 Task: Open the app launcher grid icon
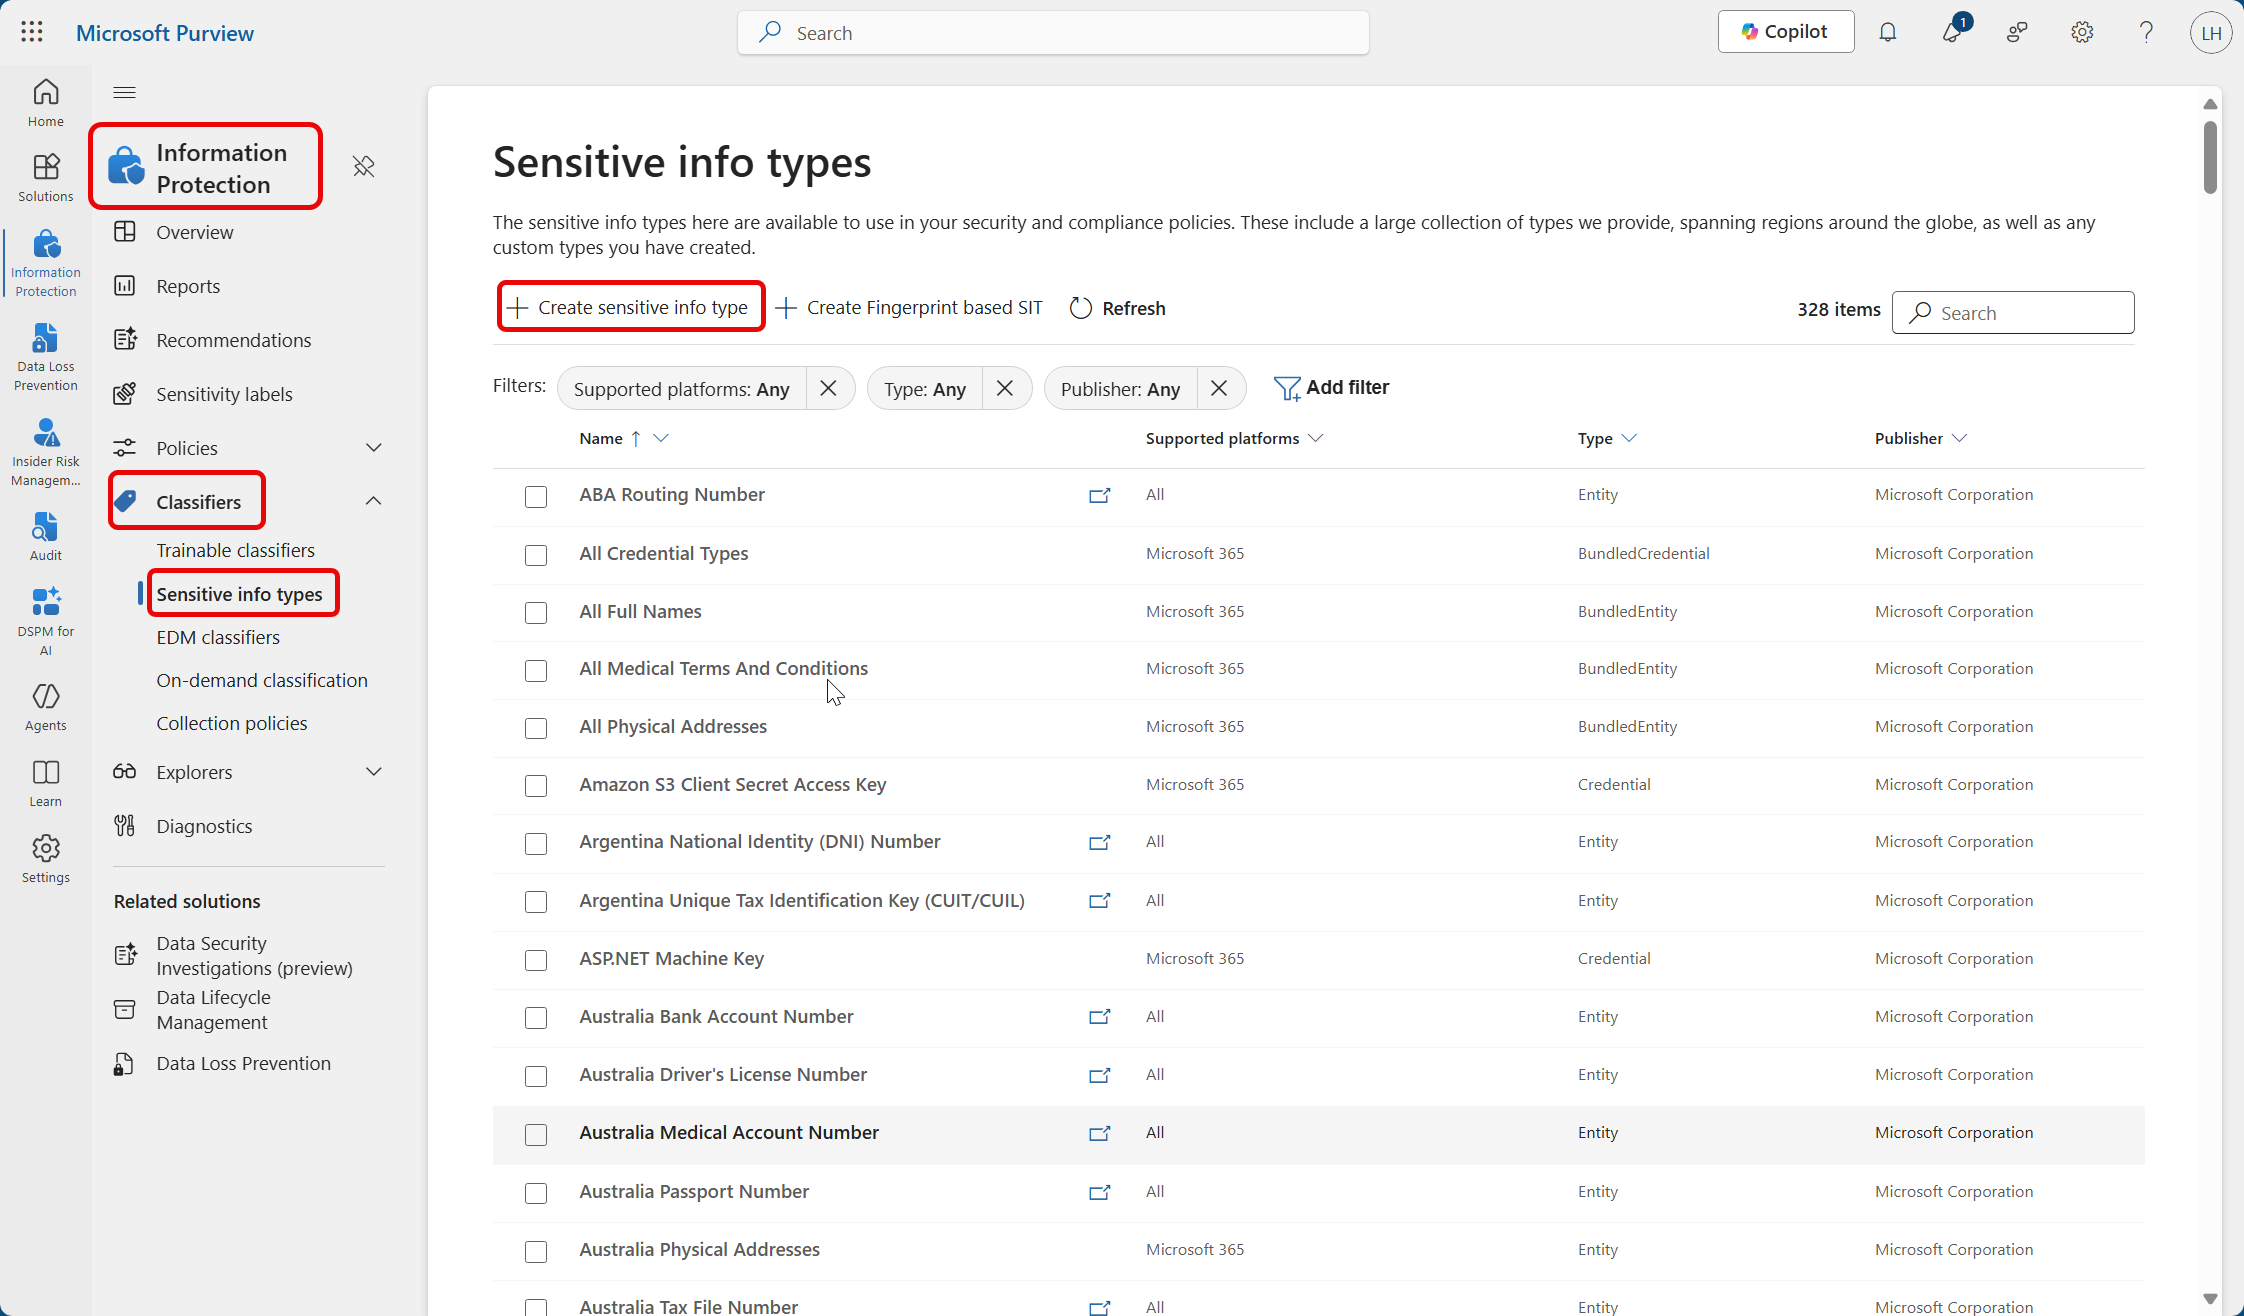(x=32, y=32)
